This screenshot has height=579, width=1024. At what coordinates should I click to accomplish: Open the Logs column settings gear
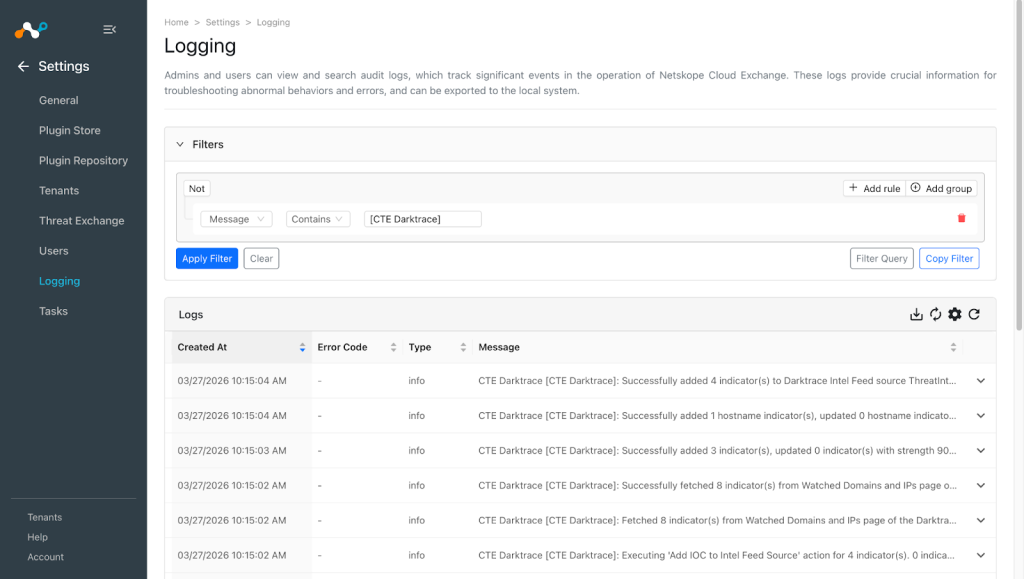pos(955,315)
